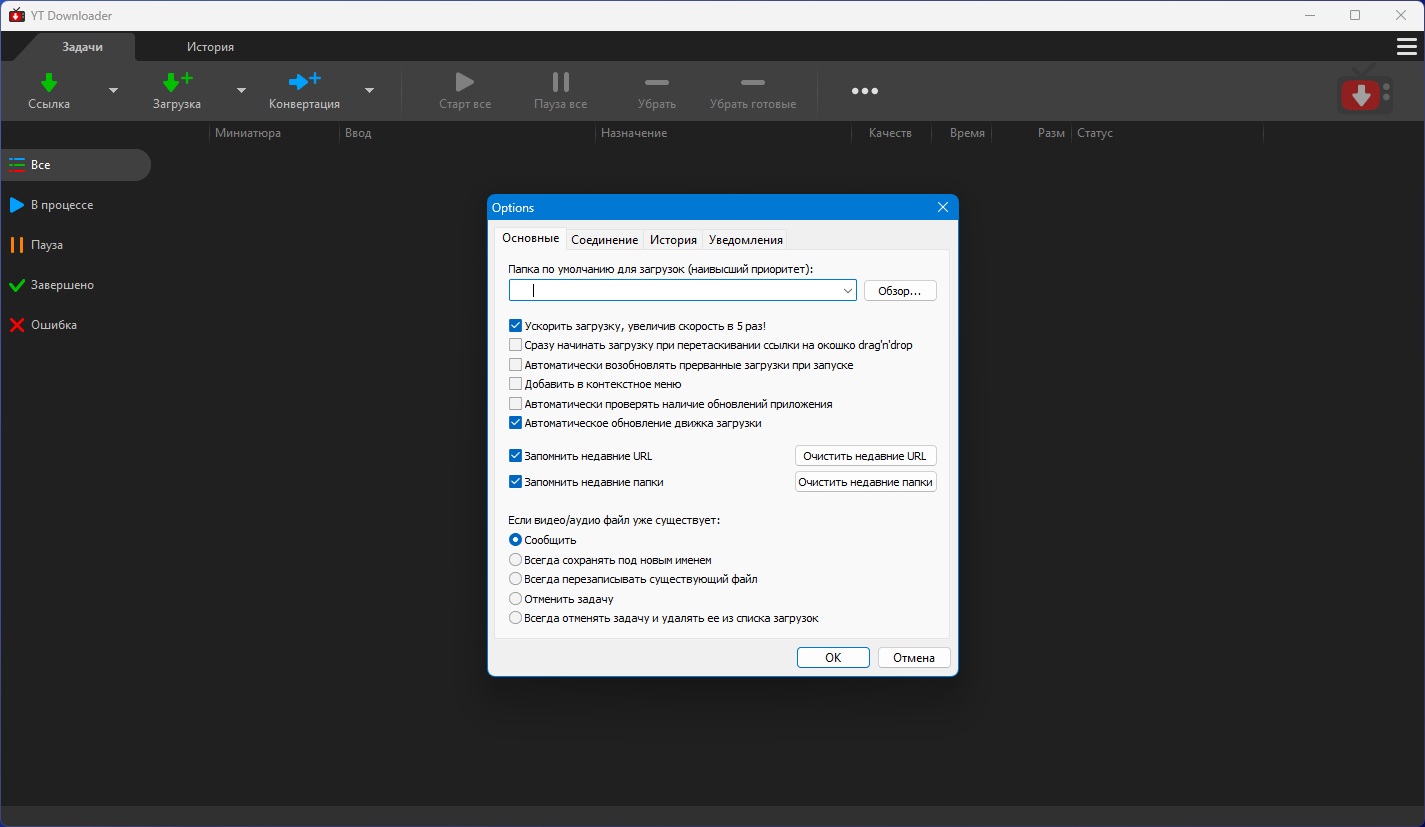Close the Options dialog
This screenshot has width=1425, height=827.
(x=942, y=207)
